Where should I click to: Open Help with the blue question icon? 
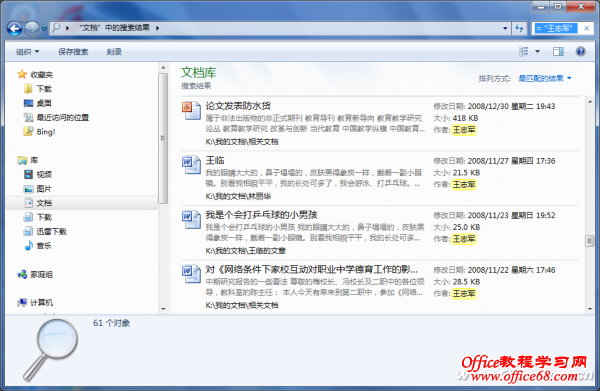580,51
